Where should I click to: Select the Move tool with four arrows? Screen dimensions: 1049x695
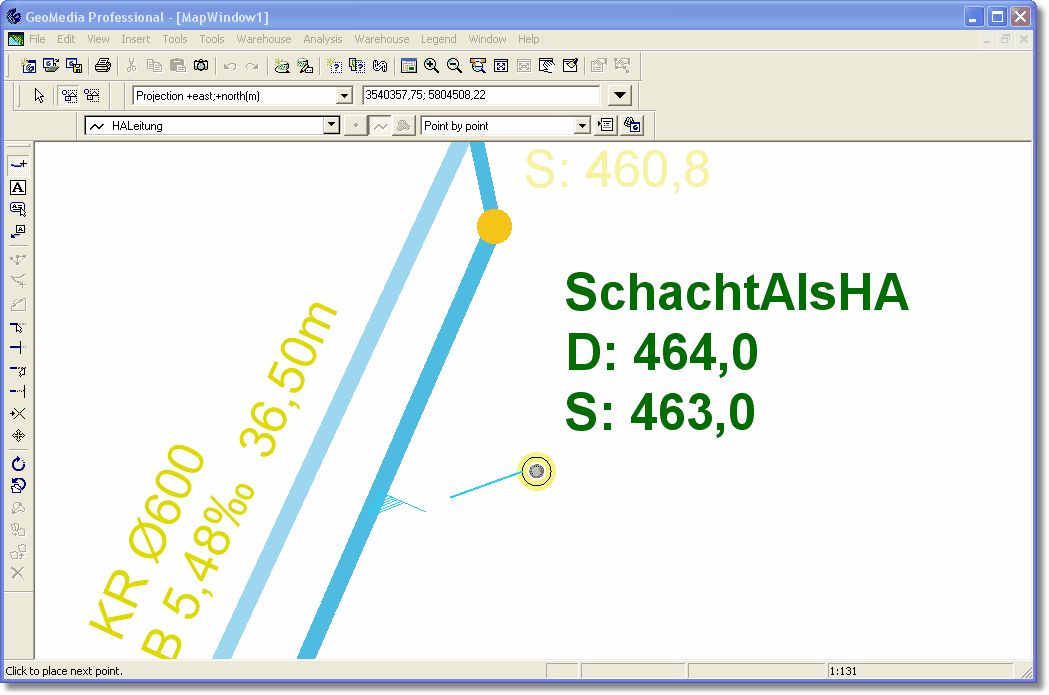click(18, 436)
